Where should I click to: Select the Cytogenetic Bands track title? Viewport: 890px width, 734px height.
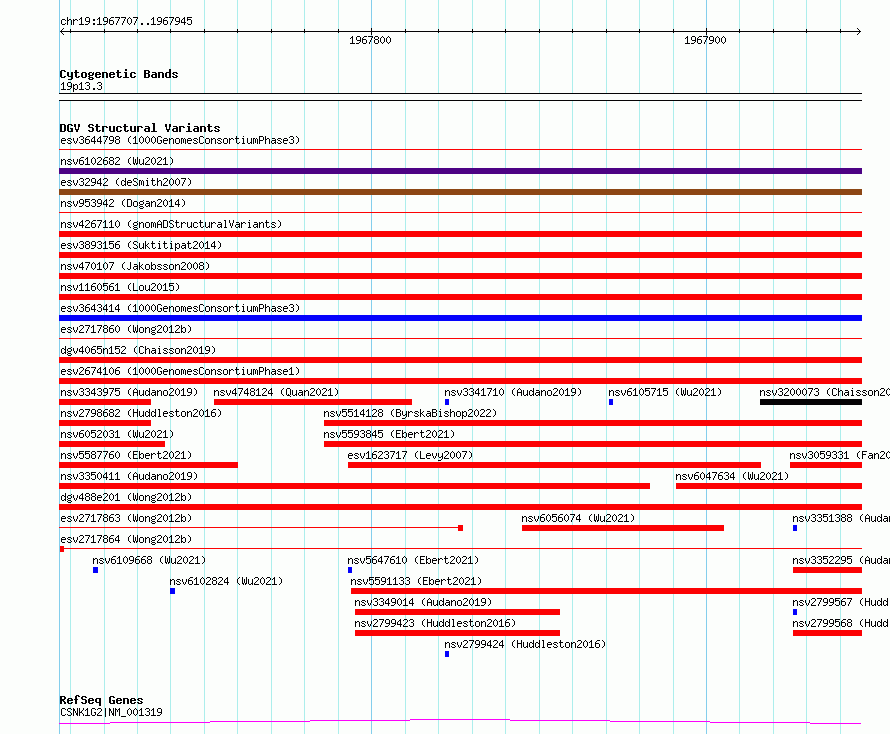tap(119, 74)
